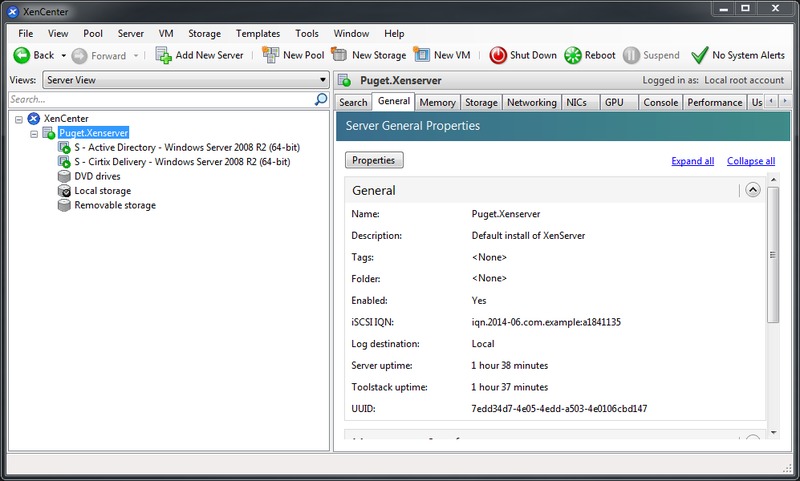Click the search magnifier icon
The width and height of the screenshot is (800, 481).
321,100
